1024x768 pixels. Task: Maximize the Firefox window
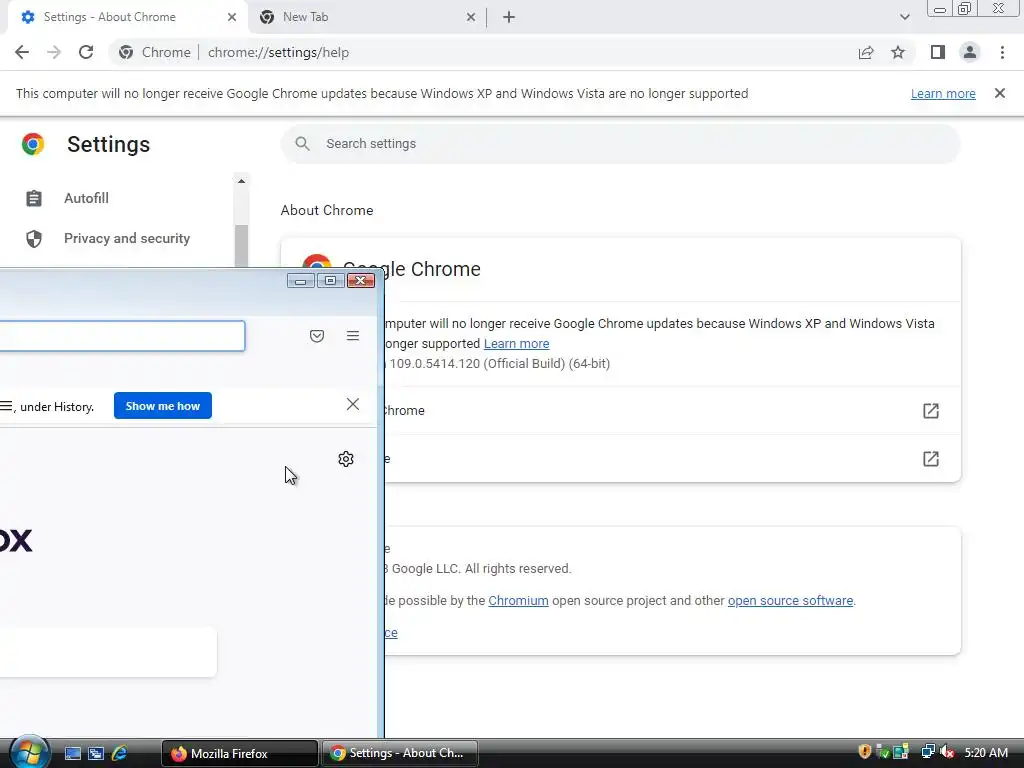coord(330,281)
